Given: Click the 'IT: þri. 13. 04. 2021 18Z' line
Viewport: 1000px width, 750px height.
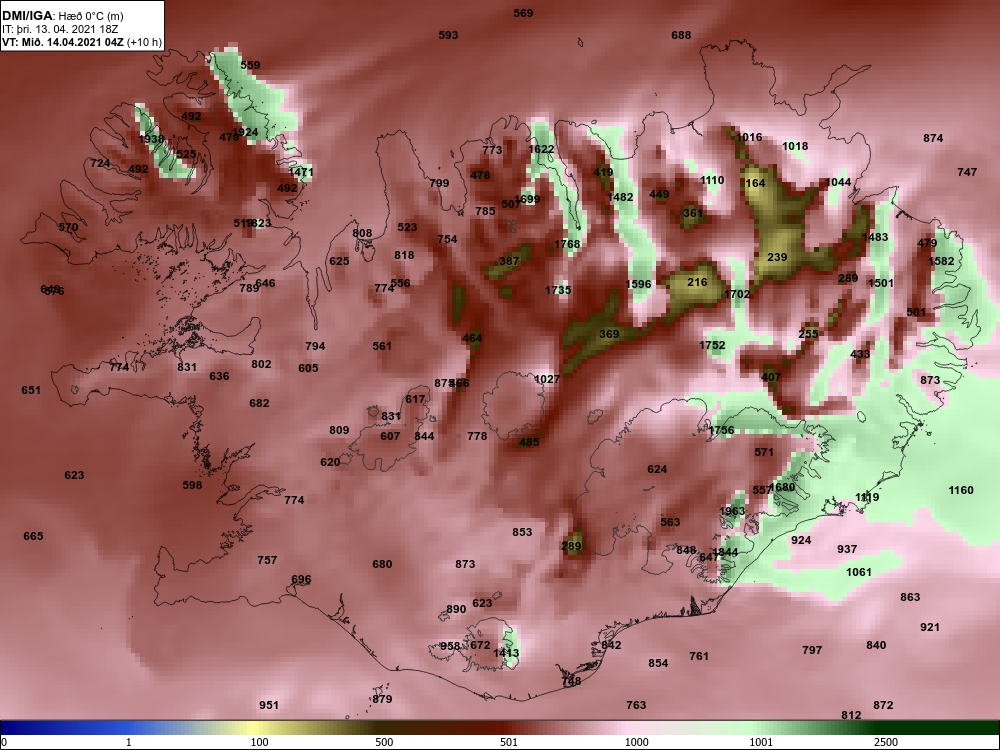Looking at the screenshot, I should (x=59, y=29).
